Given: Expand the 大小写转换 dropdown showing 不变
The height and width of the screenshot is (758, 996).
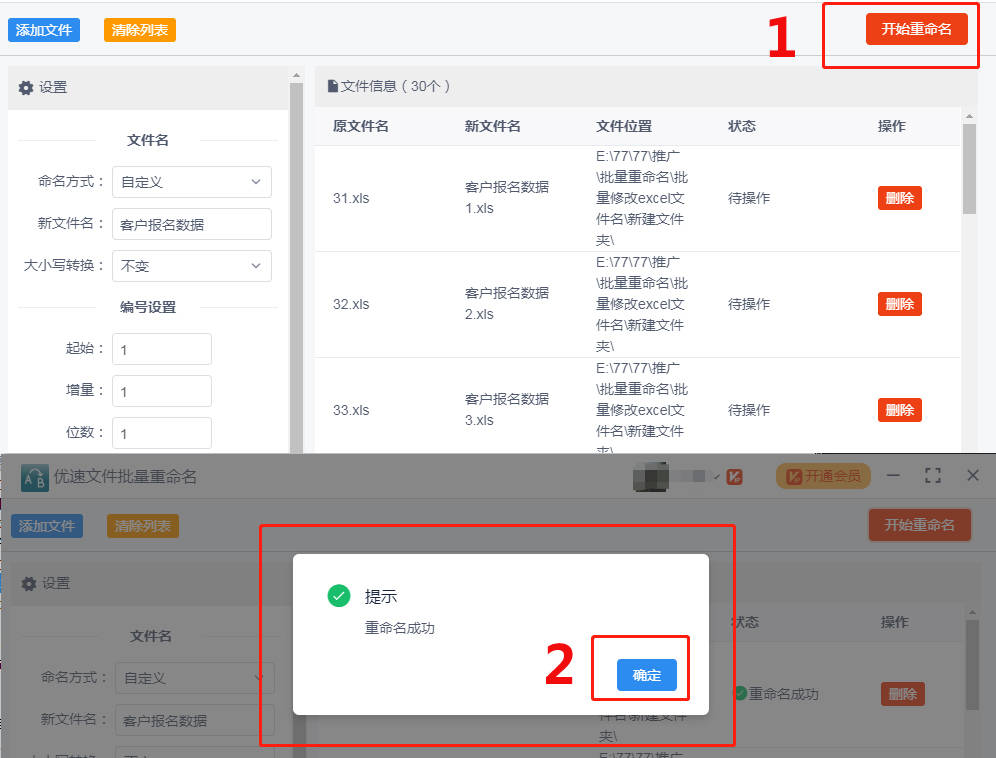Looking at the screenshot, I should (191, 266).
